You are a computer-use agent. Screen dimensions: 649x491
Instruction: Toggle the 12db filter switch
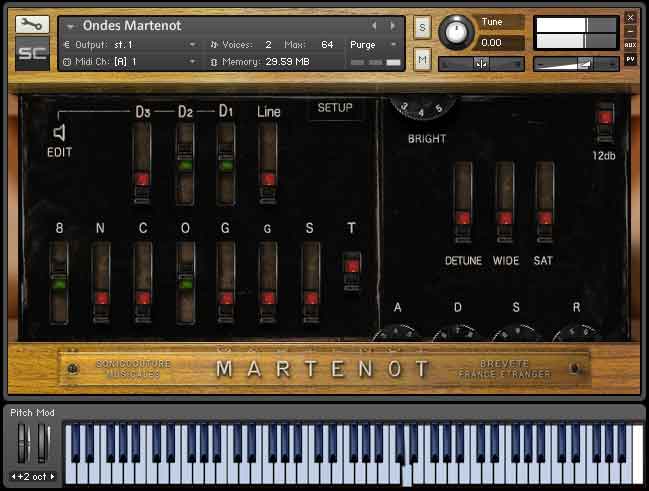(605, 123)
